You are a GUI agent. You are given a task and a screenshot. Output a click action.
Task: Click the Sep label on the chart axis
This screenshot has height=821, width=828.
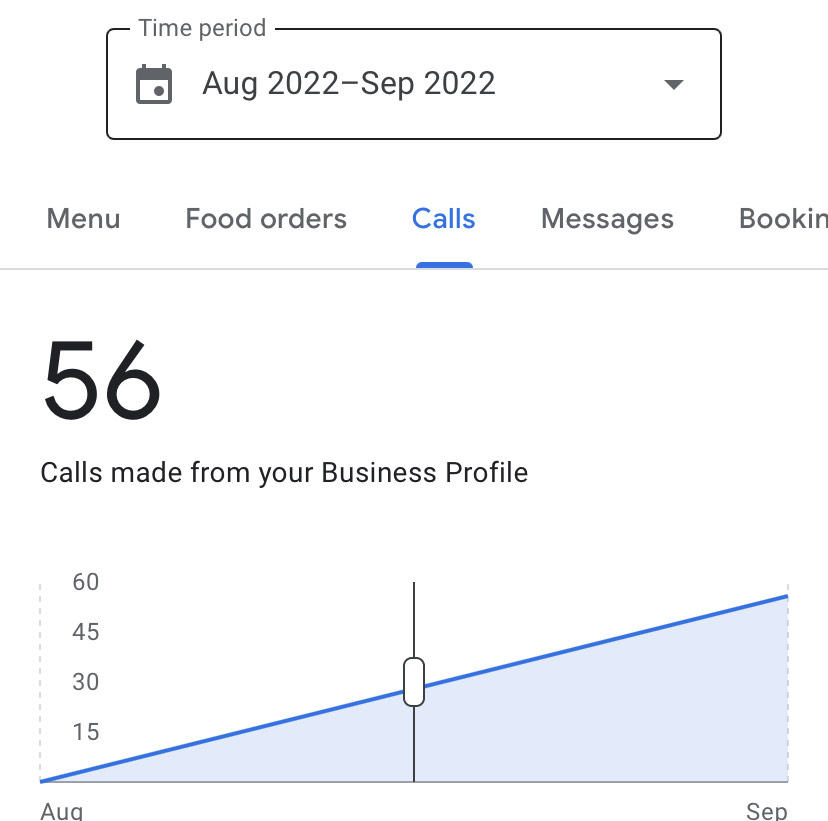767,811
